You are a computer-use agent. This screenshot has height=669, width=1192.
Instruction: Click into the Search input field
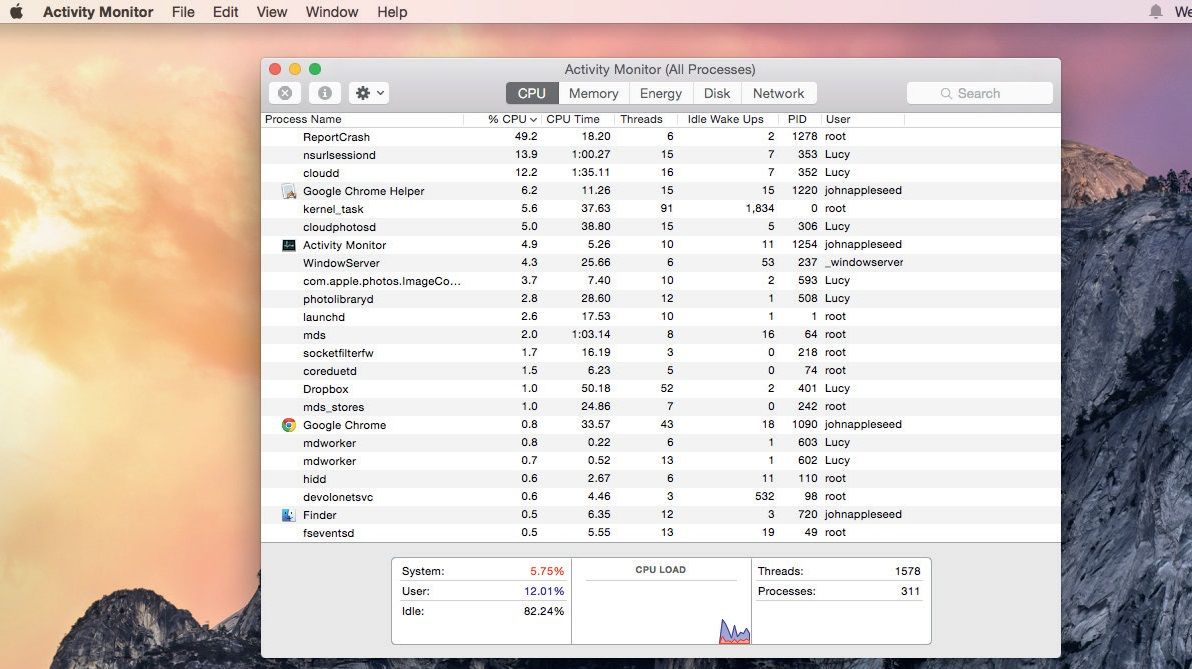coord(990,92)
